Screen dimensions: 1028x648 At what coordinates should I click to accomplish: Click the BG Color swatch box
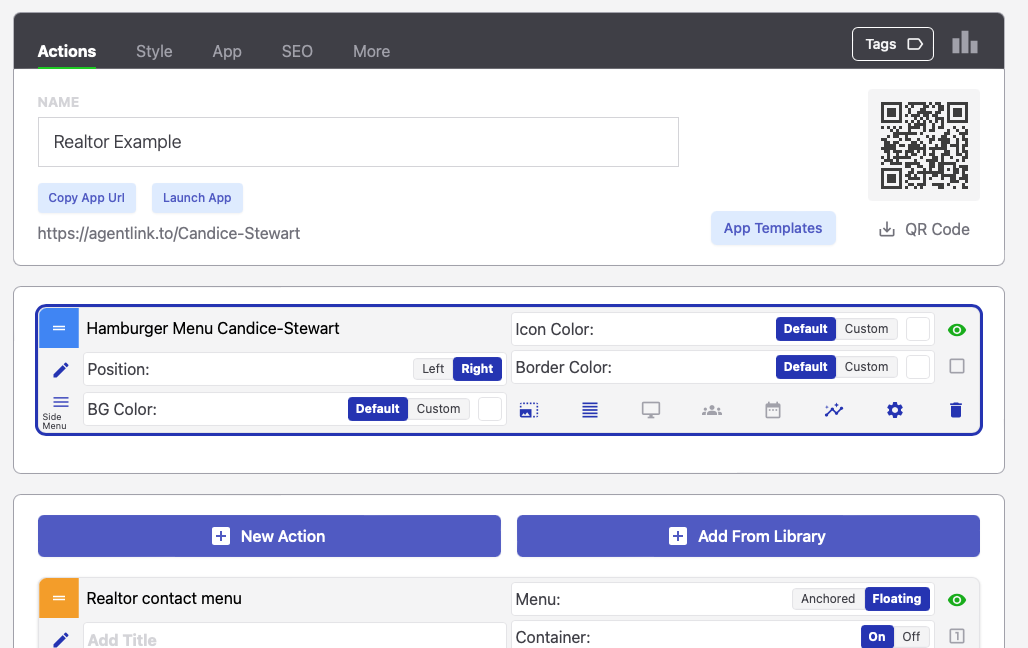[x=490, y=409]
